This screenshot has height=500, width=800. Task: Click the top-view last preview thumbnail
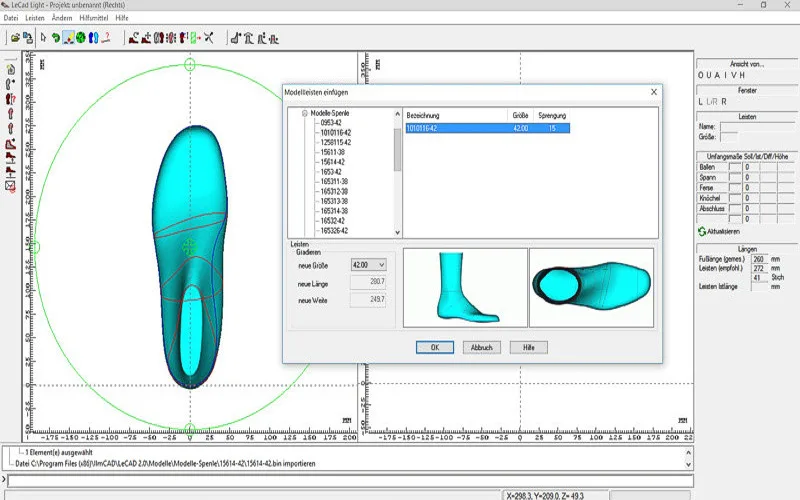[x=591, y=288]
